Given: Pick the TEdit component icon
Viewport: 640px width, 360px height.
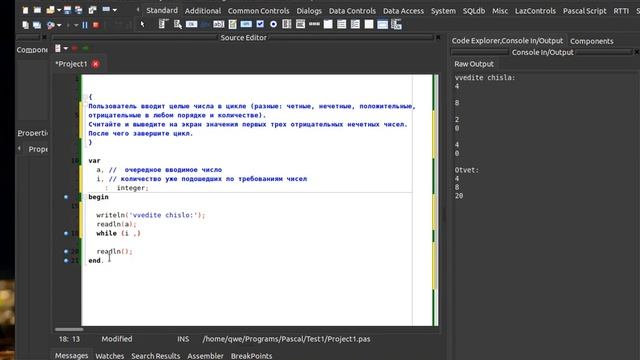Looking at the screenshot, I should 218,24.
